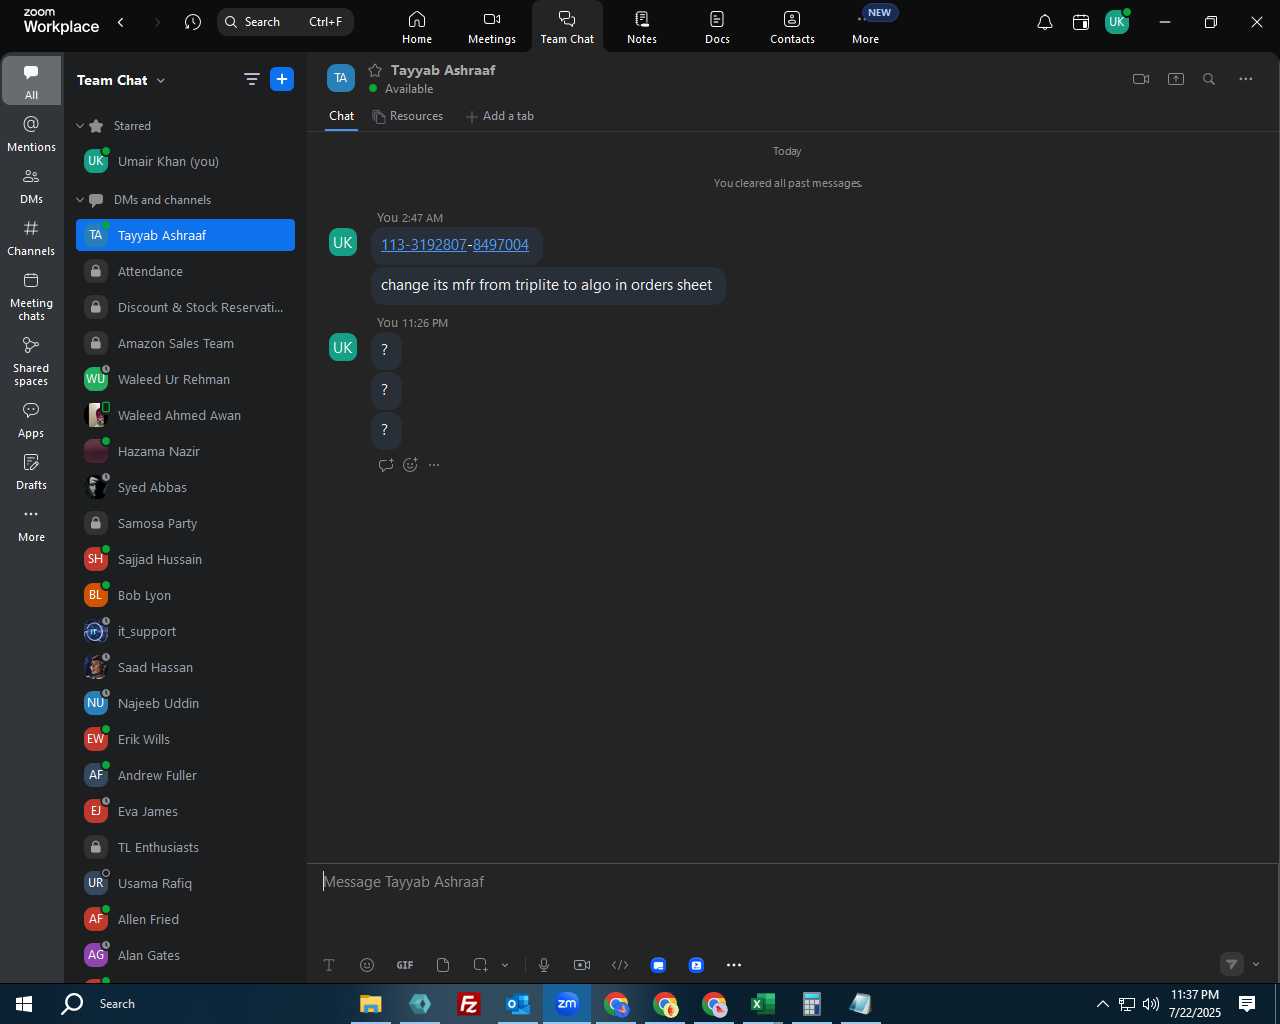This screenshot has width=1280, height=1024.
Task: Open the Meetings tab
Action: pos(492,27)
